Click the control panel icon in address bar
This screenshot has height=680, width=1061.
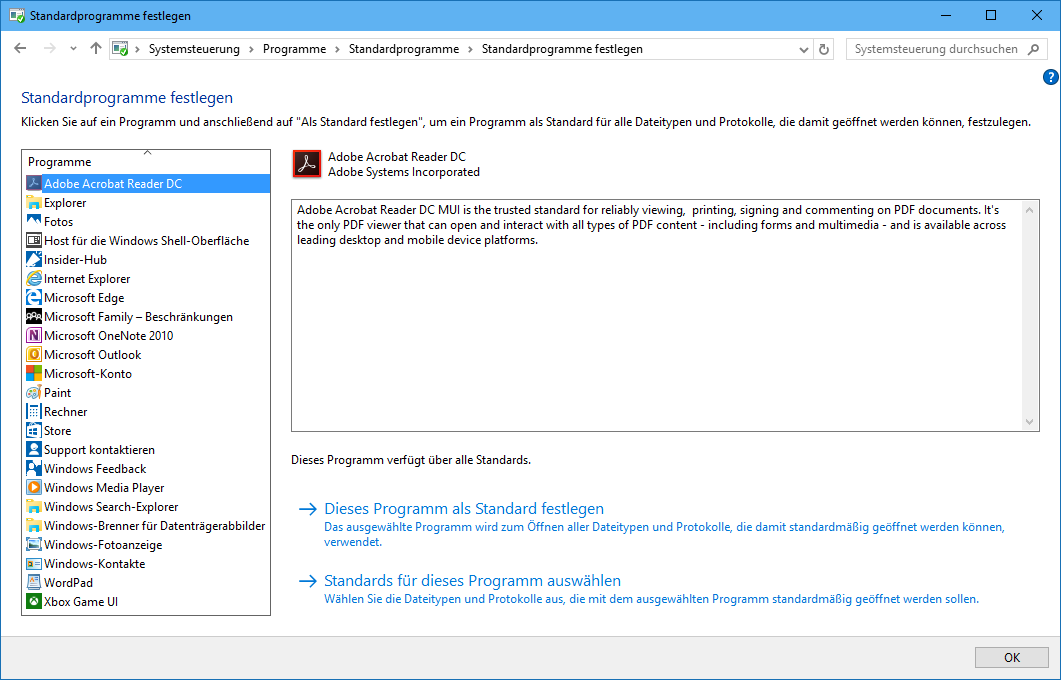[x=120, y=49]
